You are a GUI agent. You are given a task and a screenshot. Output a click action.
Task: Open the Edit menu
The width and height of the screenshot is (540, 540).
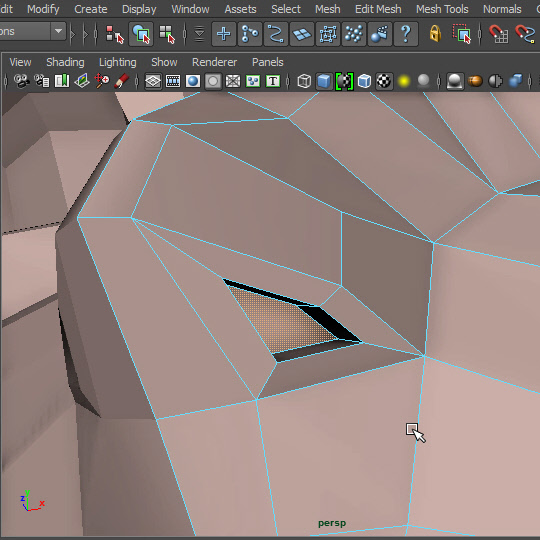pyautogui.click(x=6, y=9)
